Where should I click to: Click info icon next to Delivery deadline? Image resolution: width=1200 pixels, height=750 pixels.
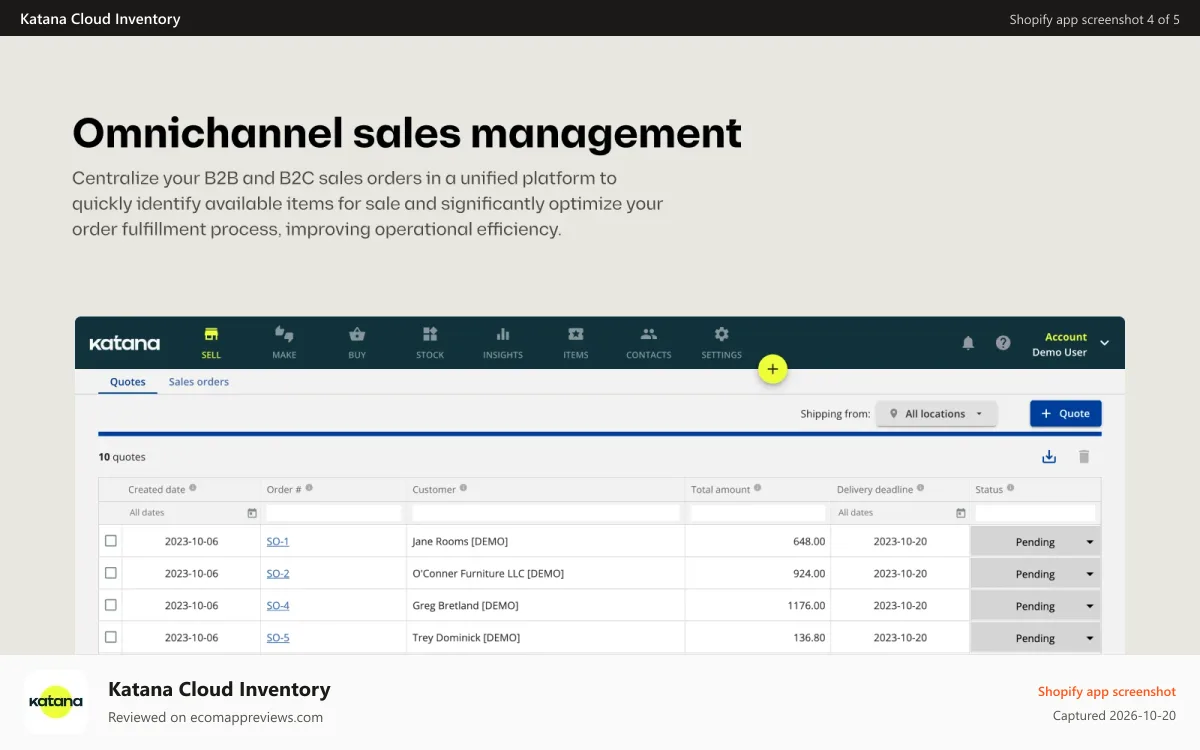coord(920,488)
